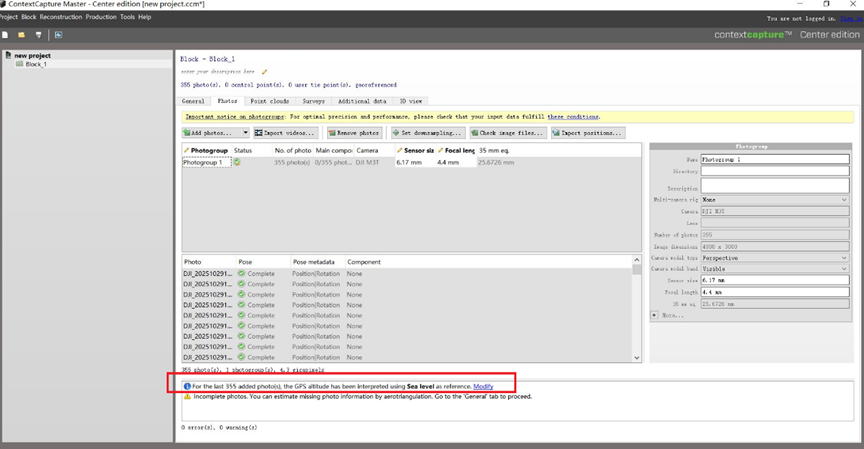Click the Add photos button
The width and height of the screenshot is (864, 449).
click(x=212, y=133)
